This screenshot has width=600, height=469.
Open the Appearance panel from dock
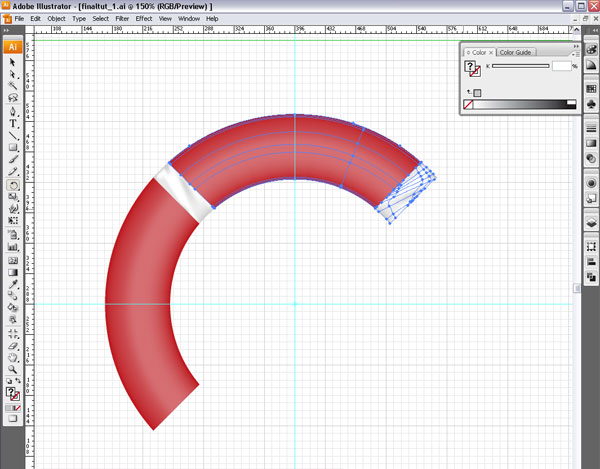(591, 183)
